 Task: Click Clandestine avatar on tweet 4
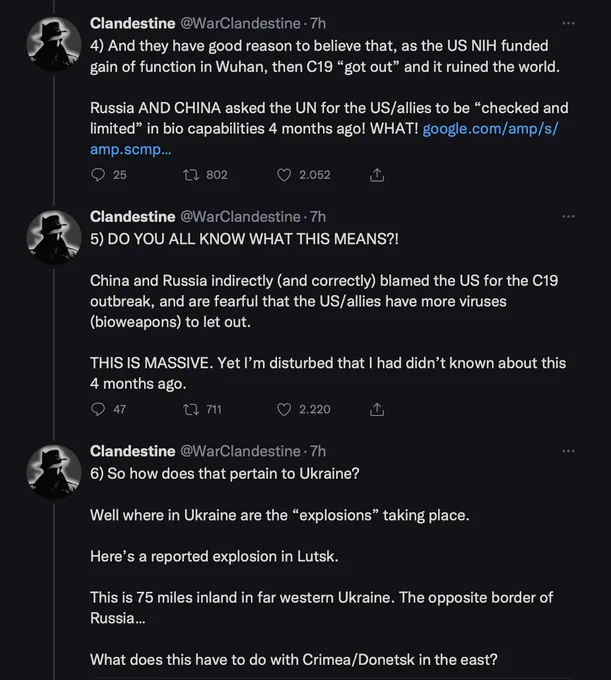54,44
